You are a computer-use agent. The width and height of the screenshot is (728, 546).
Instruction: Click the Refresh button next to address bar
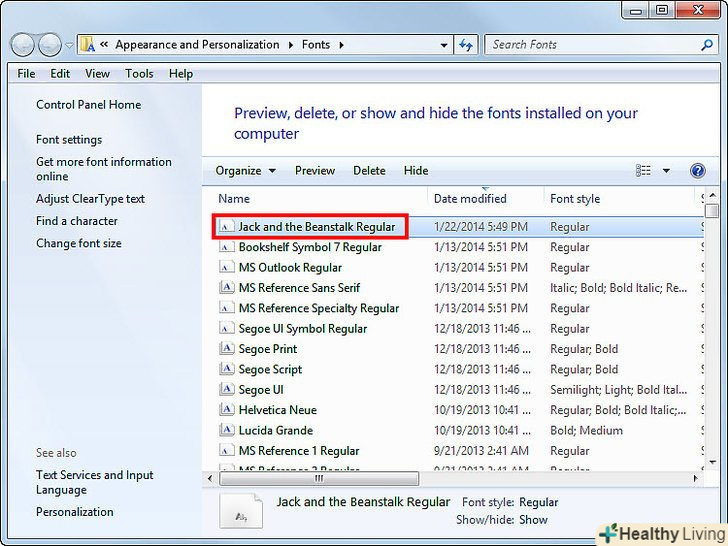[x=466, y=45]
